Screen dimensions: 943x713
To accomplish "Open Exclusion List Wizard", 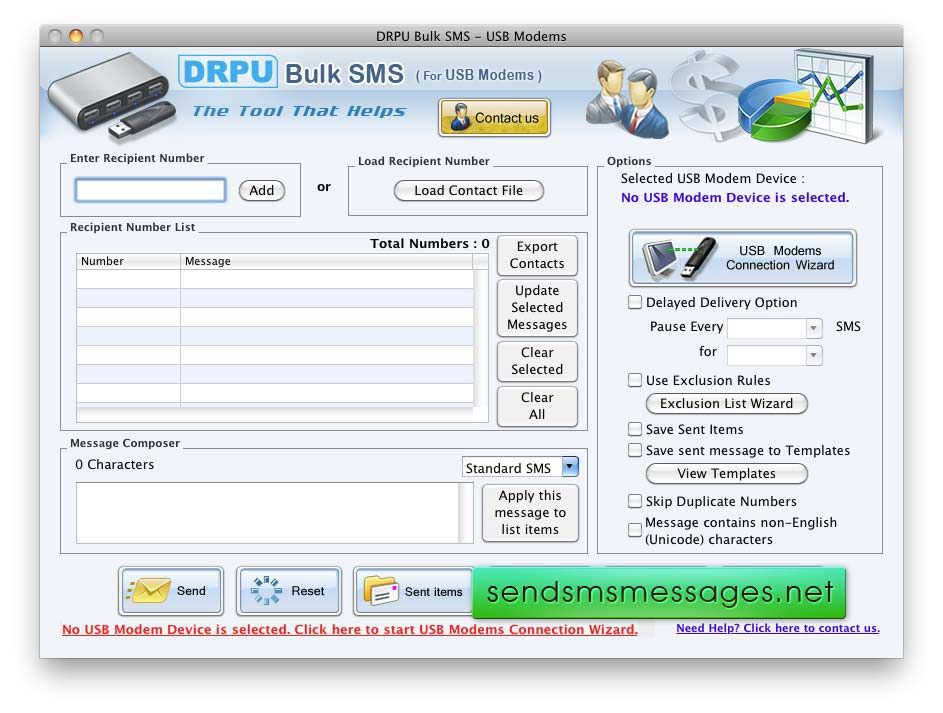I will tap(726, 403).
